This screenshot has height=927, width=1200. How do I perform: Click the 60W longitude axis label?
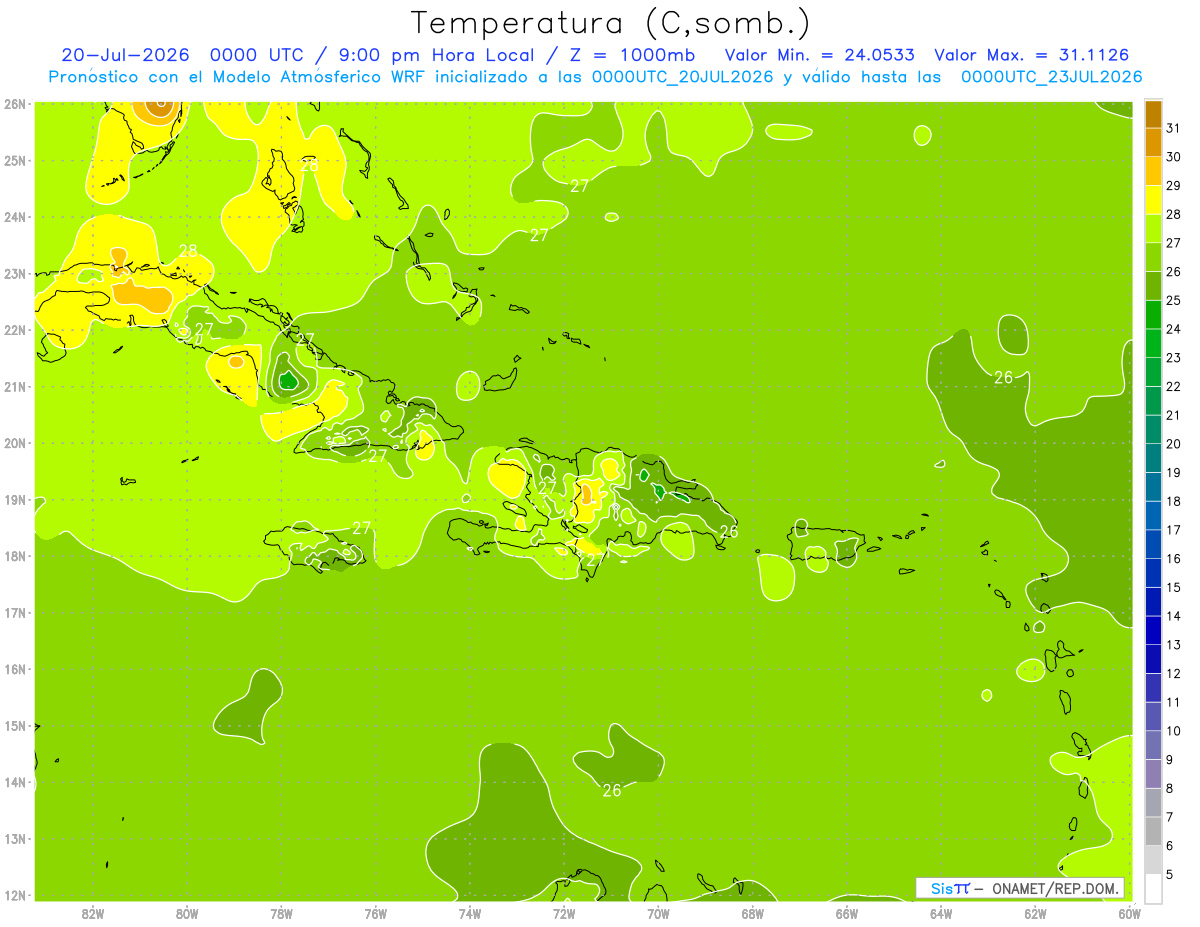point(1129,913)
